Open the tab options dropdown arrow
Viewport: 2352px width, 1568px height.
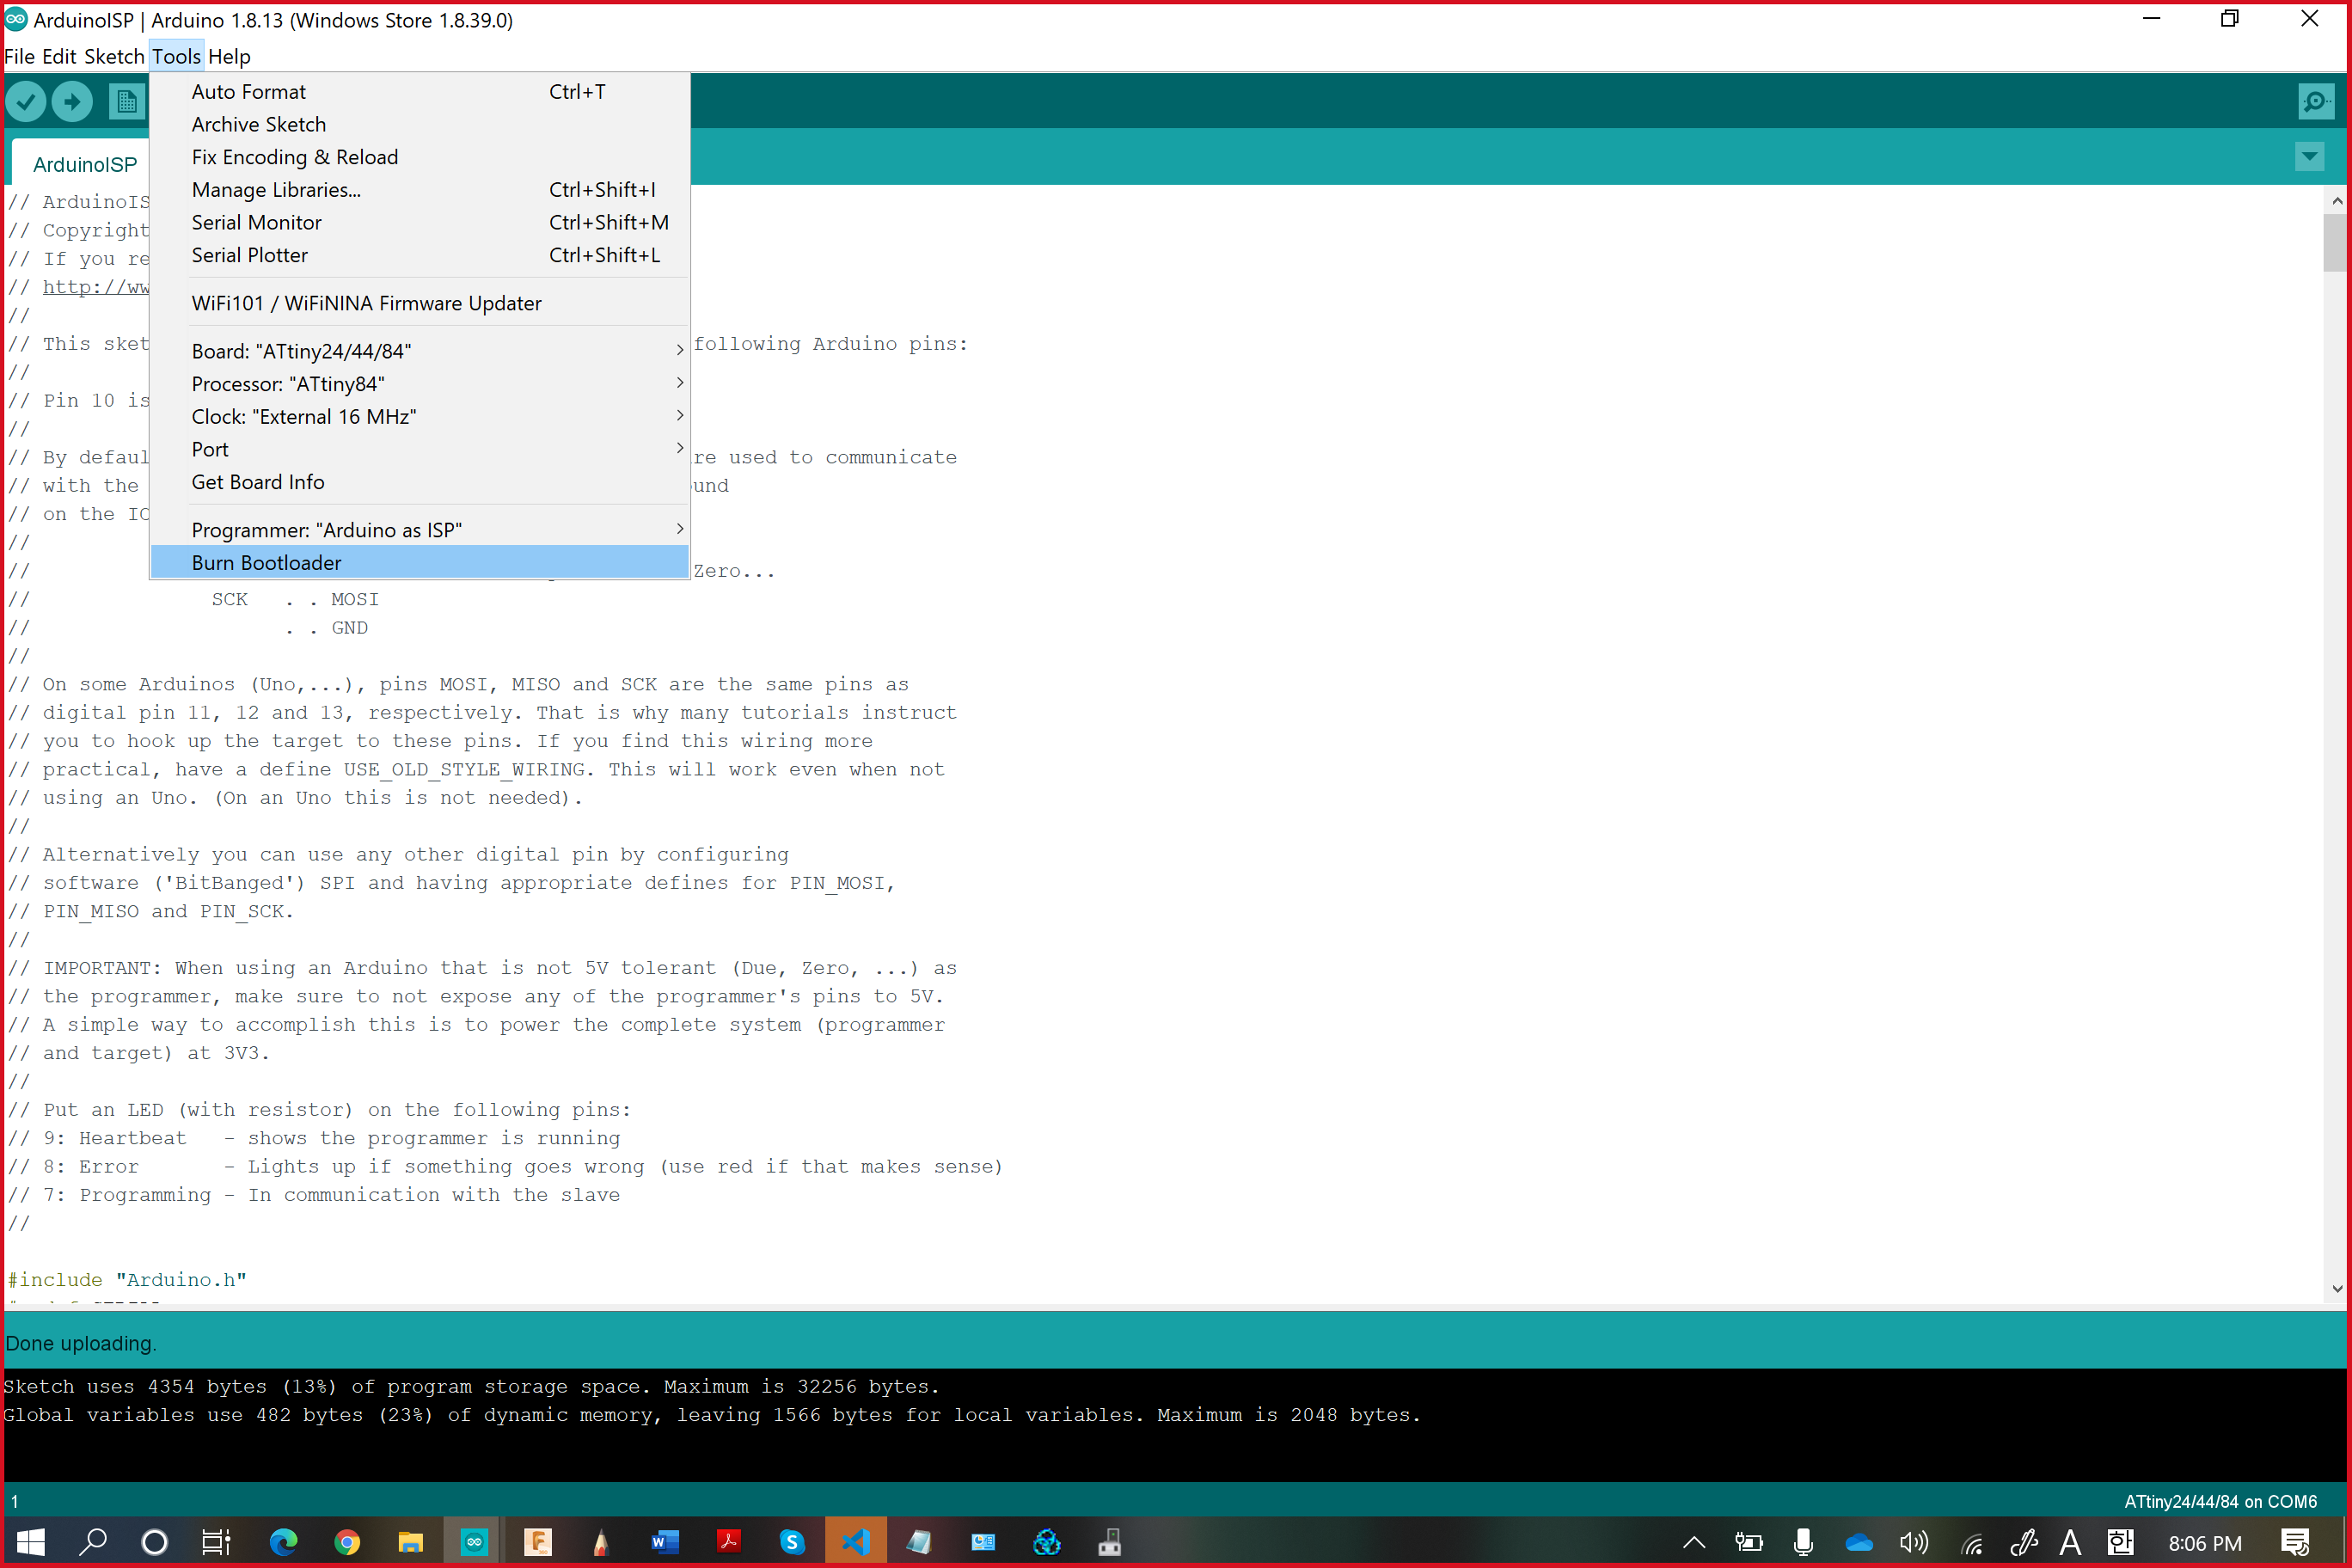click(x=2309, y=156)
